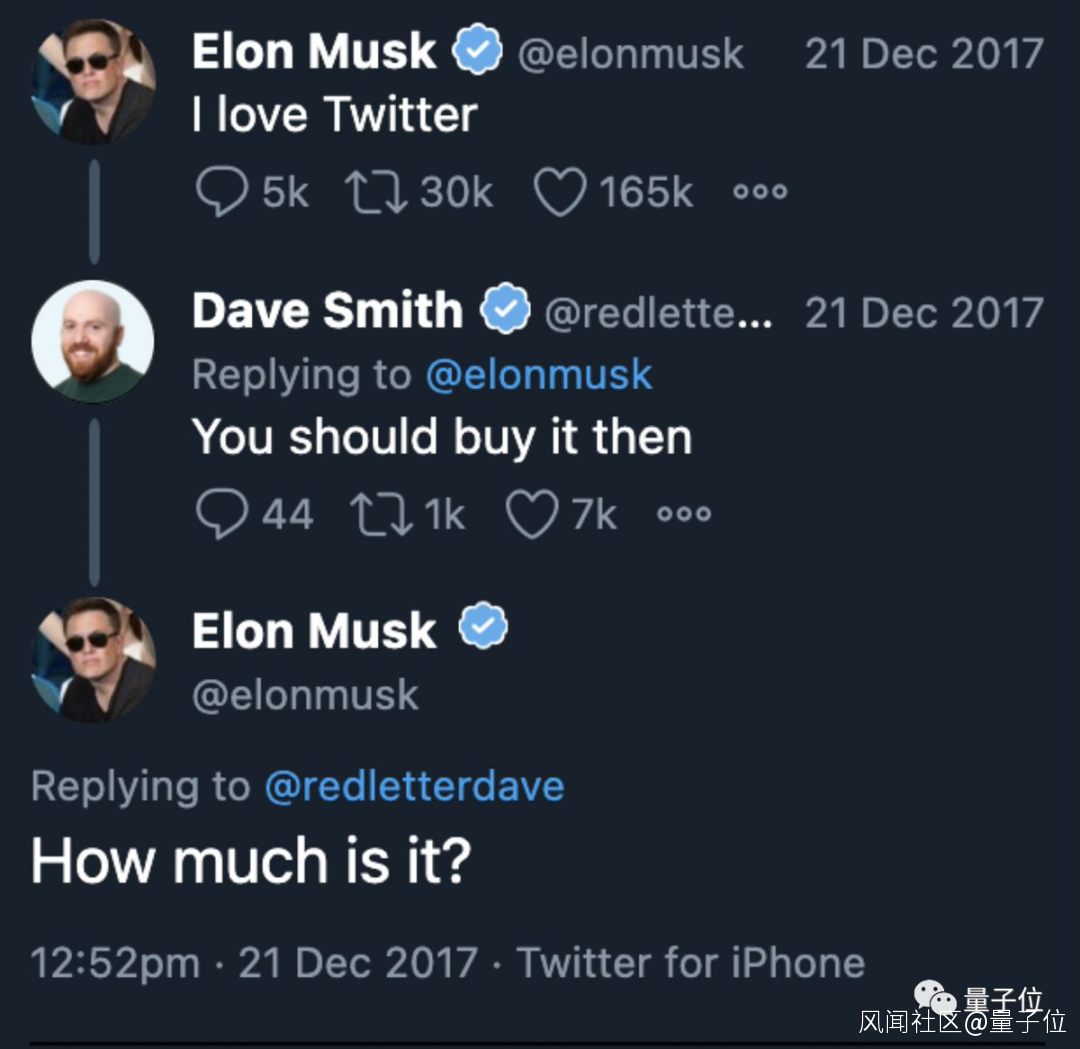Open more options on first tweet
The image size is (1080, 1049).
point(760,191)
